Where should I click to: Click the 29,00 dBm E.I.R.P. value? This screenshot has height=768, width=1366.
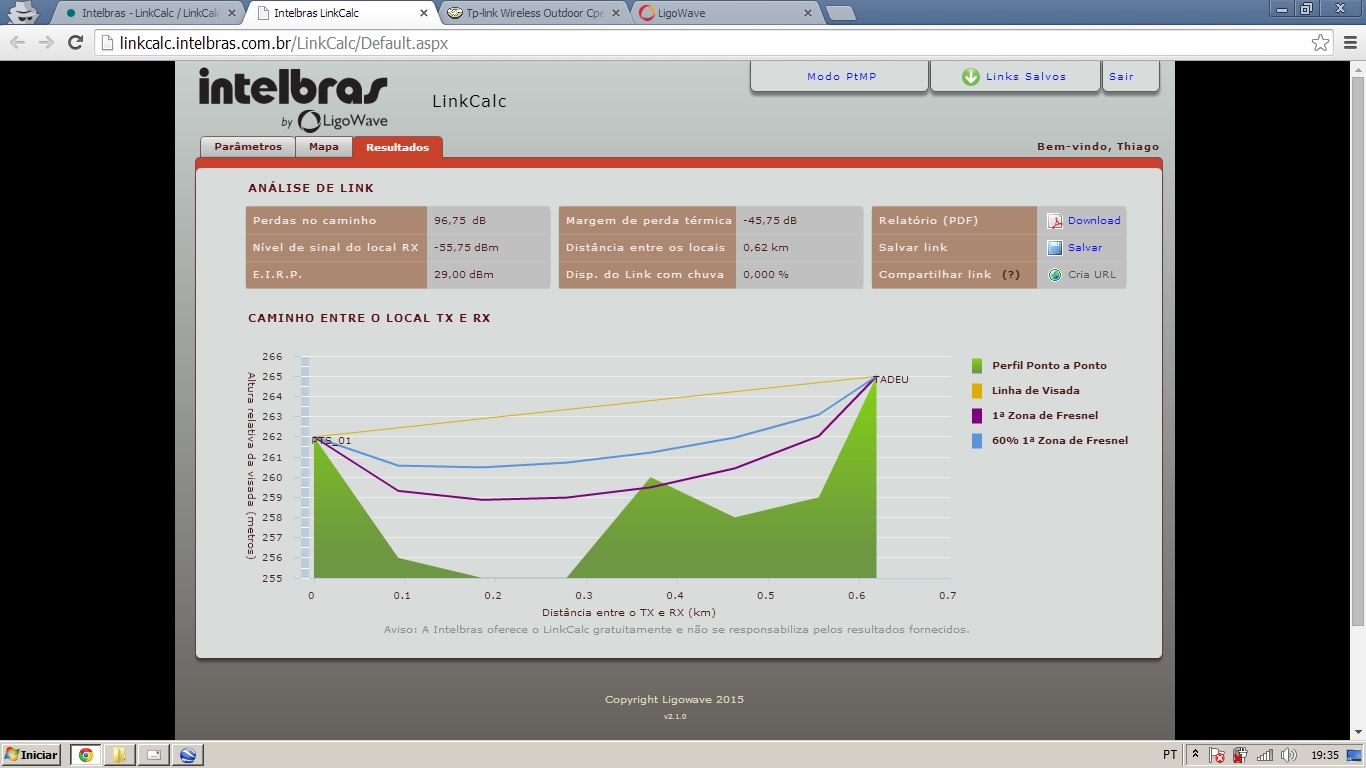pos(464,275)
